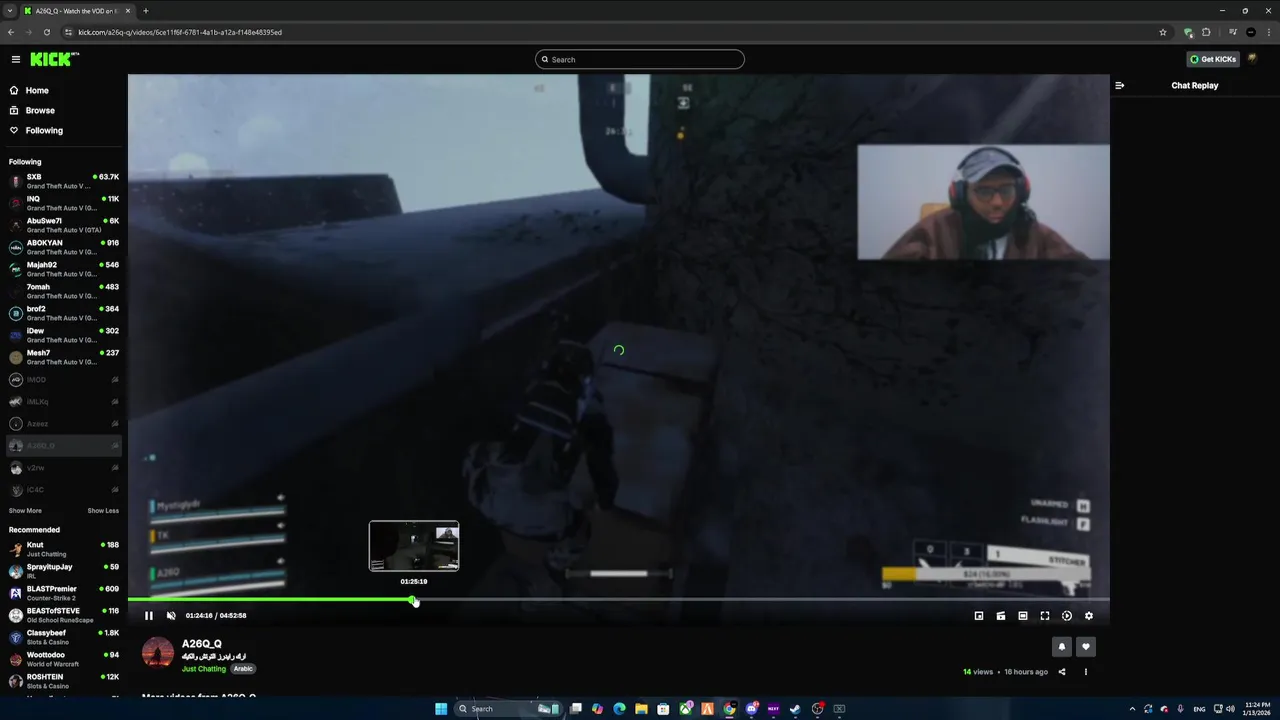Close the A26Q_Q VOD browser tab
The width and height of the screenshot is (1280, 720).
[128, 11]
